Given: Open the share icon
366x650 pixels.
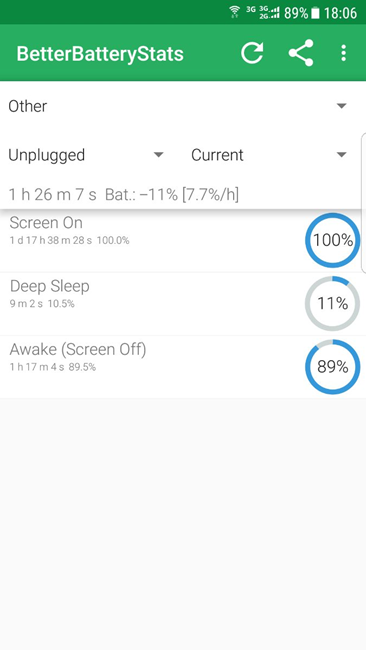Looking at the screenshot, I should click(x=301, y=53).
